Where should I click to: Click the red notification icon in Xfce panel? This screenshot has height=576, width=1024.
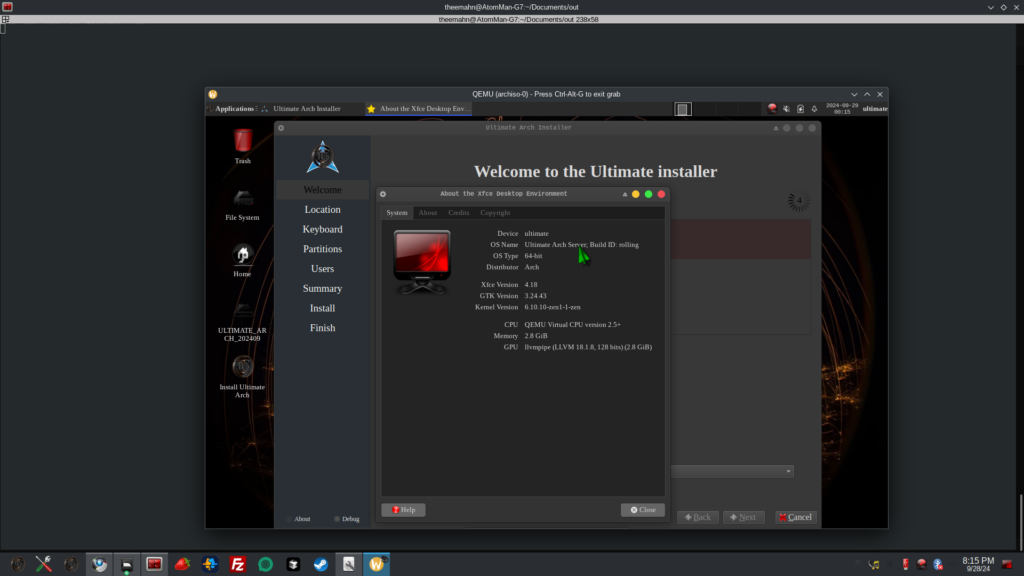pos(772,109)
